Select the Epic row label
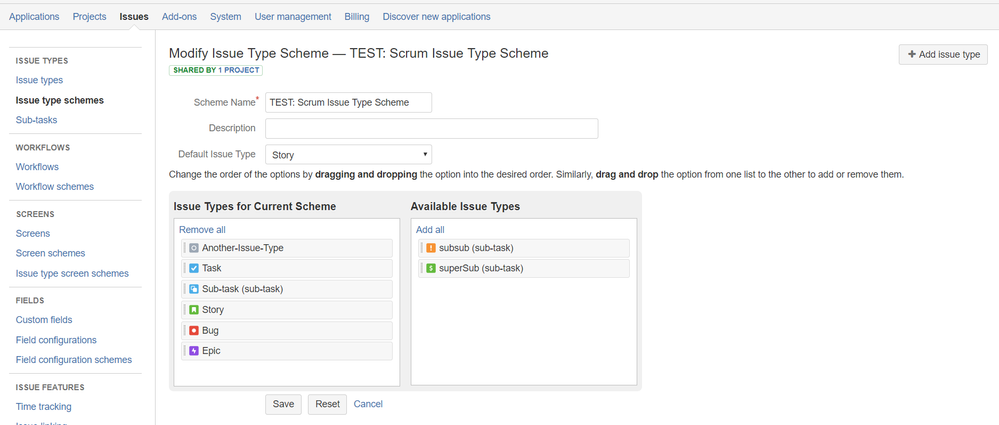The image size is (999, 425). [212, 350]
